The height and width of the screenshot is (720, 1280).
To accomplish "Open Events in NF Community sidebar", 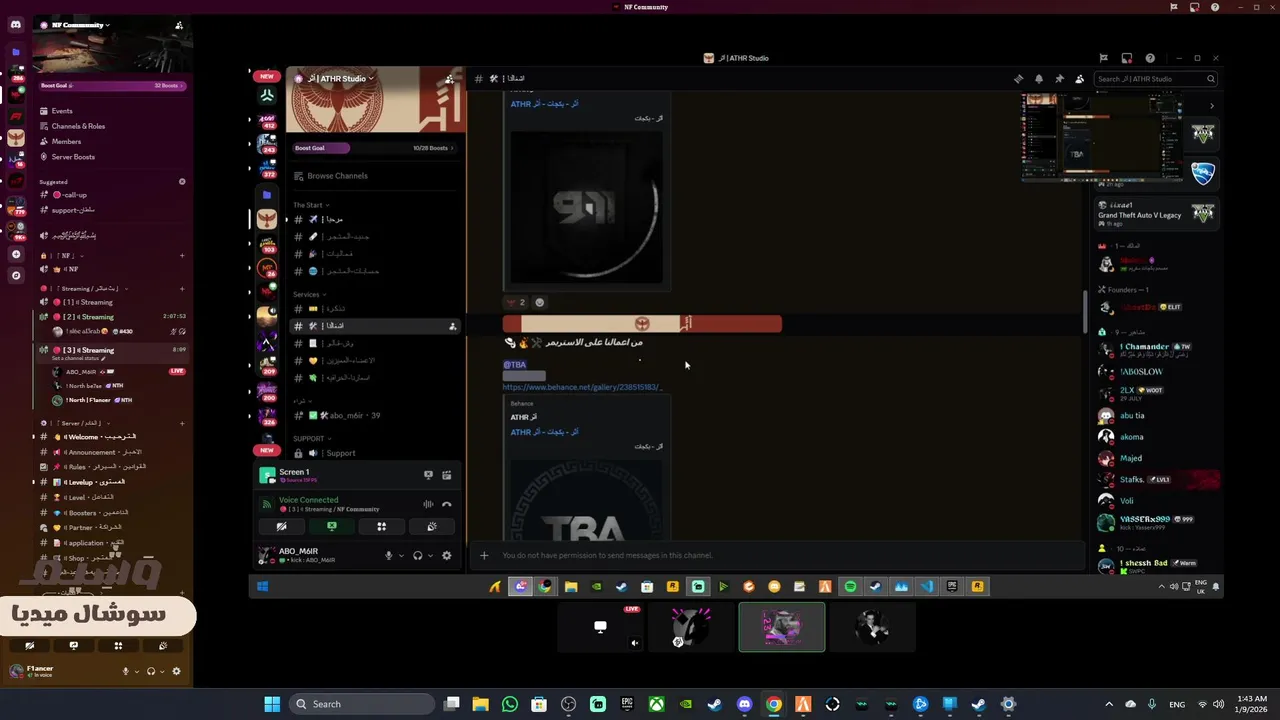I will pyautogui.click(x=62, y=111).
